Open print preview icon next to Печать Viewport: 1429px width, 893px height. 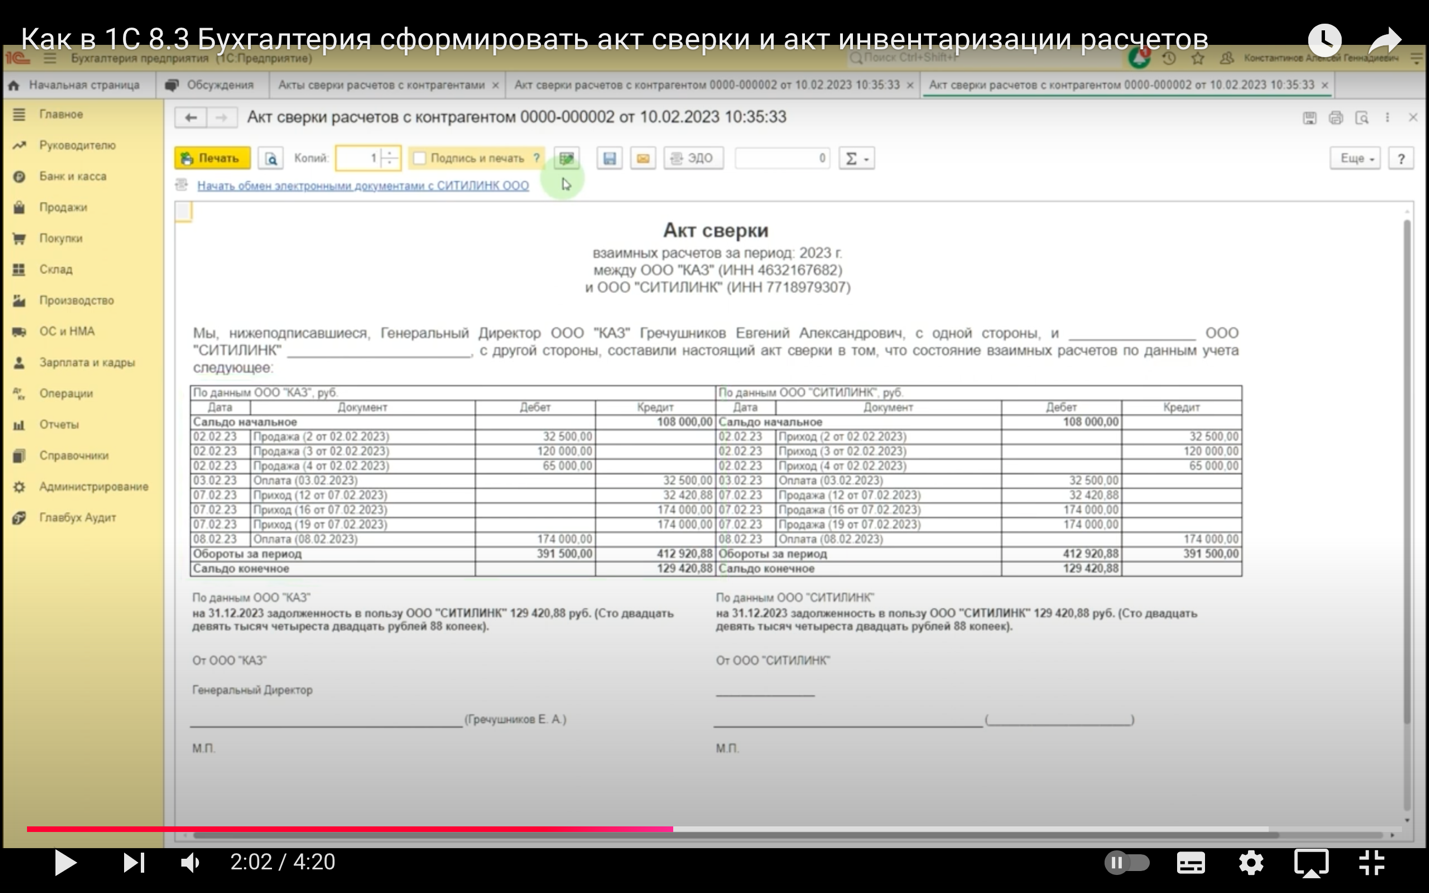click(x=270, y=158)
